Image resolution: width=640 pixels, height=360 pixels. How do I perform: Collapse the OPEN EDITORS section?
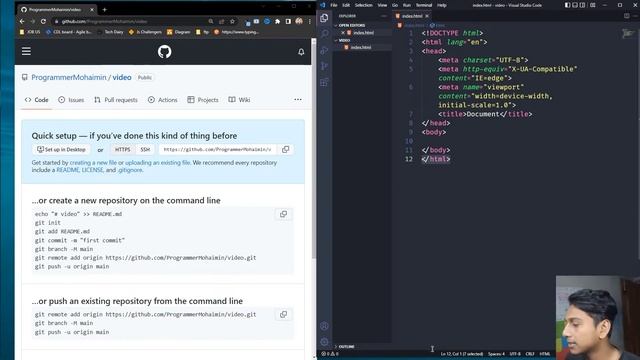pos(351,25)
